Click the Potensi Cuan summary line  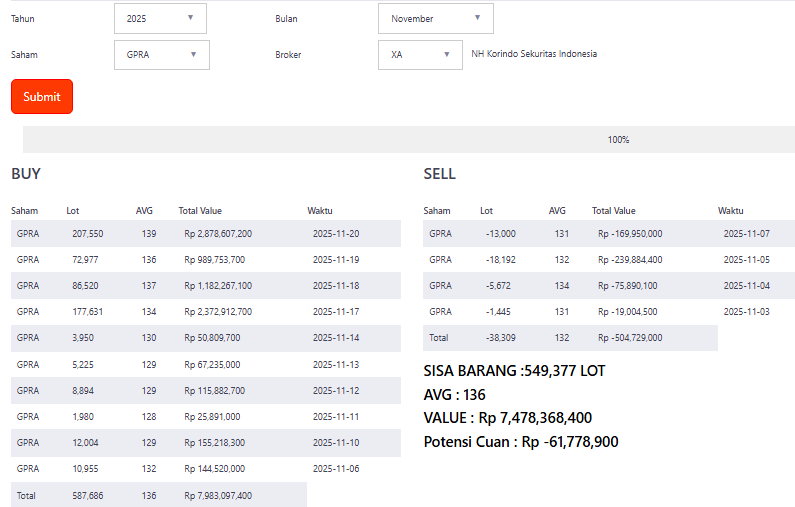click(520, 441)
